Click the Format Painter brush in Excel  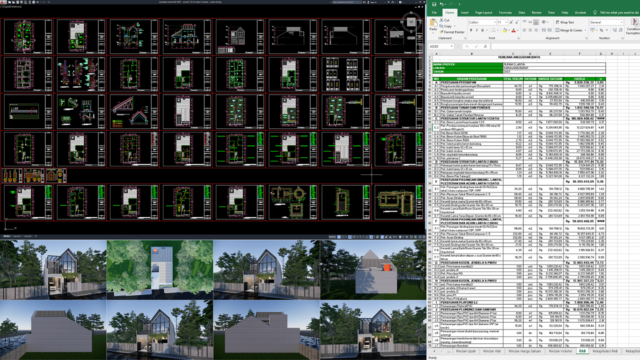click(x=452, y=32)
